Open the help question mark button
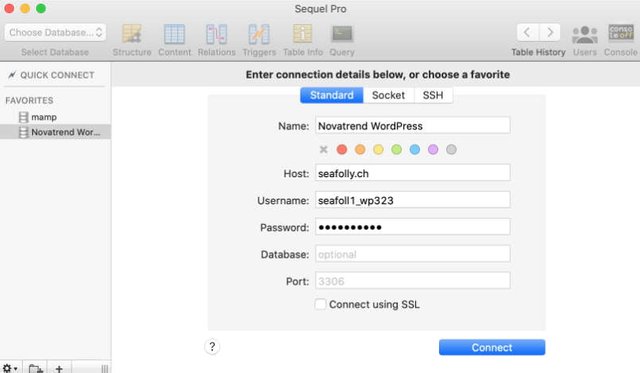Screen dimensions: 640x373 coord(212,347)
